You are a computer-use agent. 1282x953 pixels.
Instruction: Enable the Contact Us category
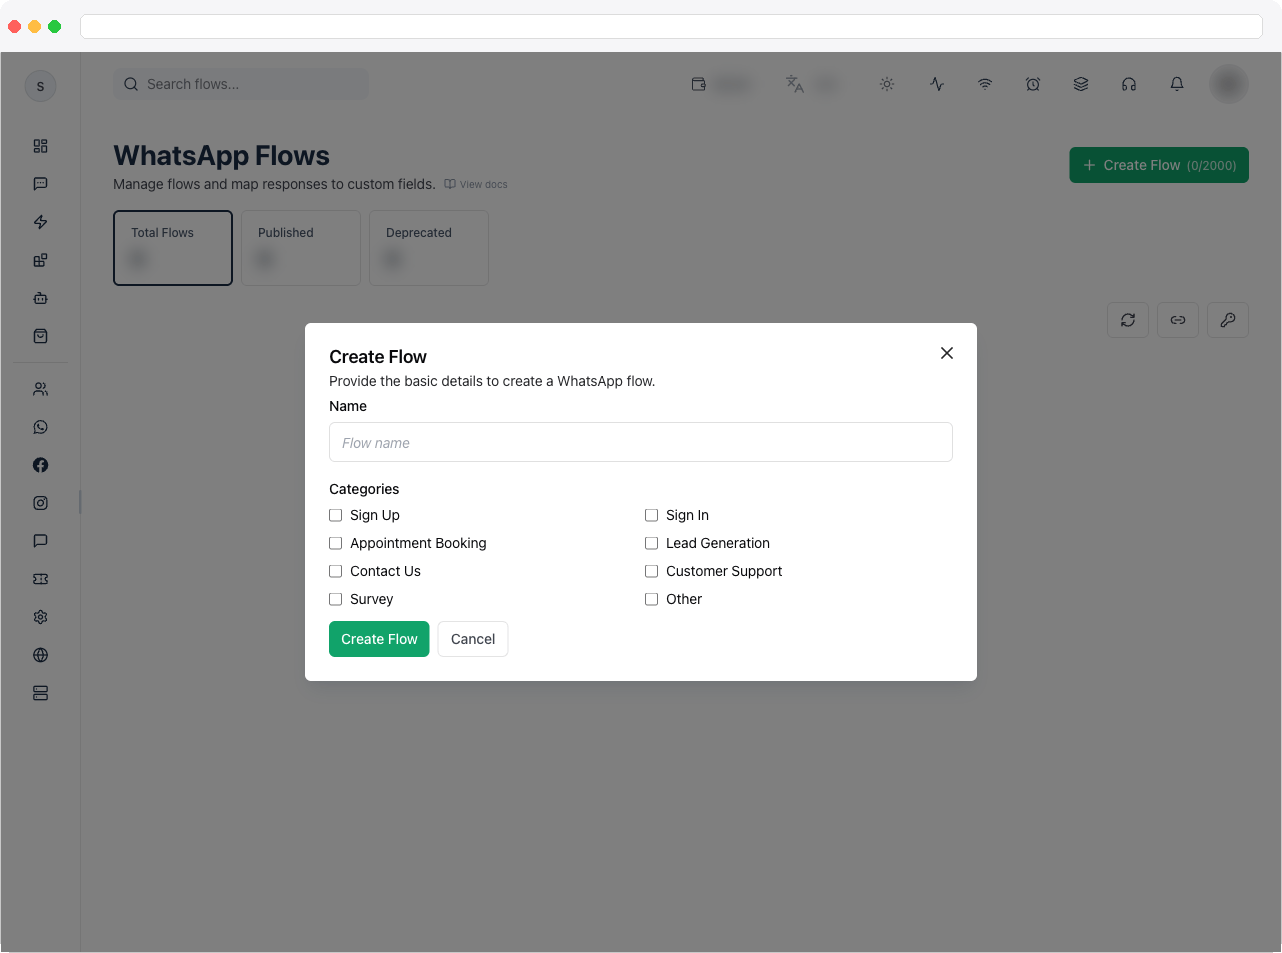pos(336,571)
